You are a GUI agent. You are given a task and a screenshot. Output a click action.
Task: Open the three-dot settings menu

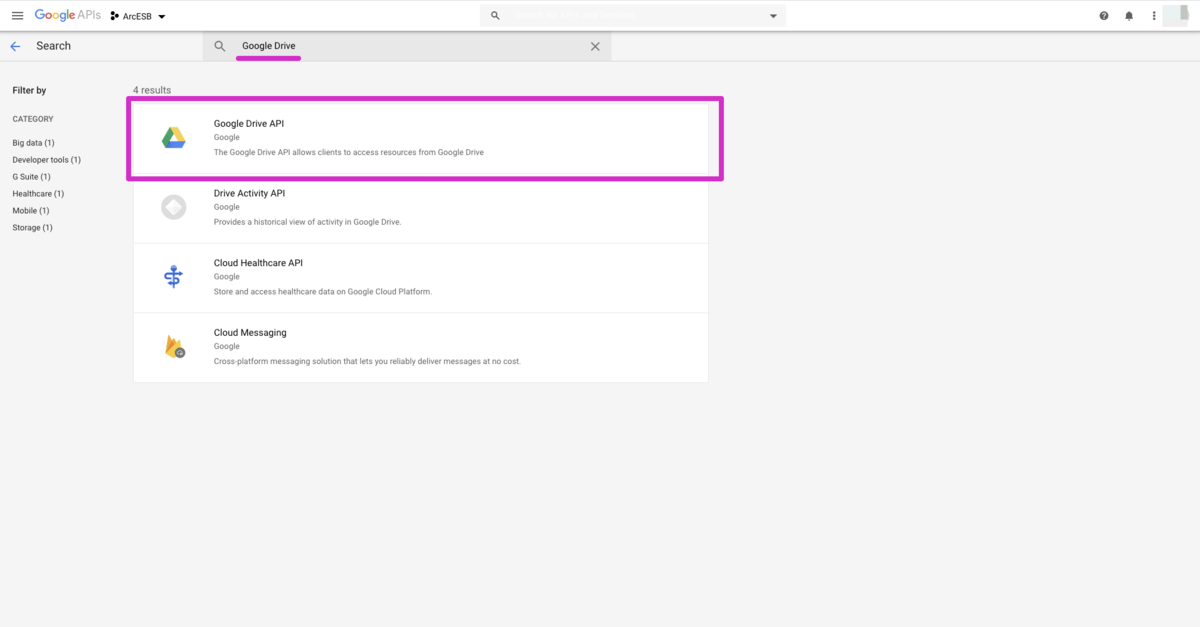point(1154,16)
